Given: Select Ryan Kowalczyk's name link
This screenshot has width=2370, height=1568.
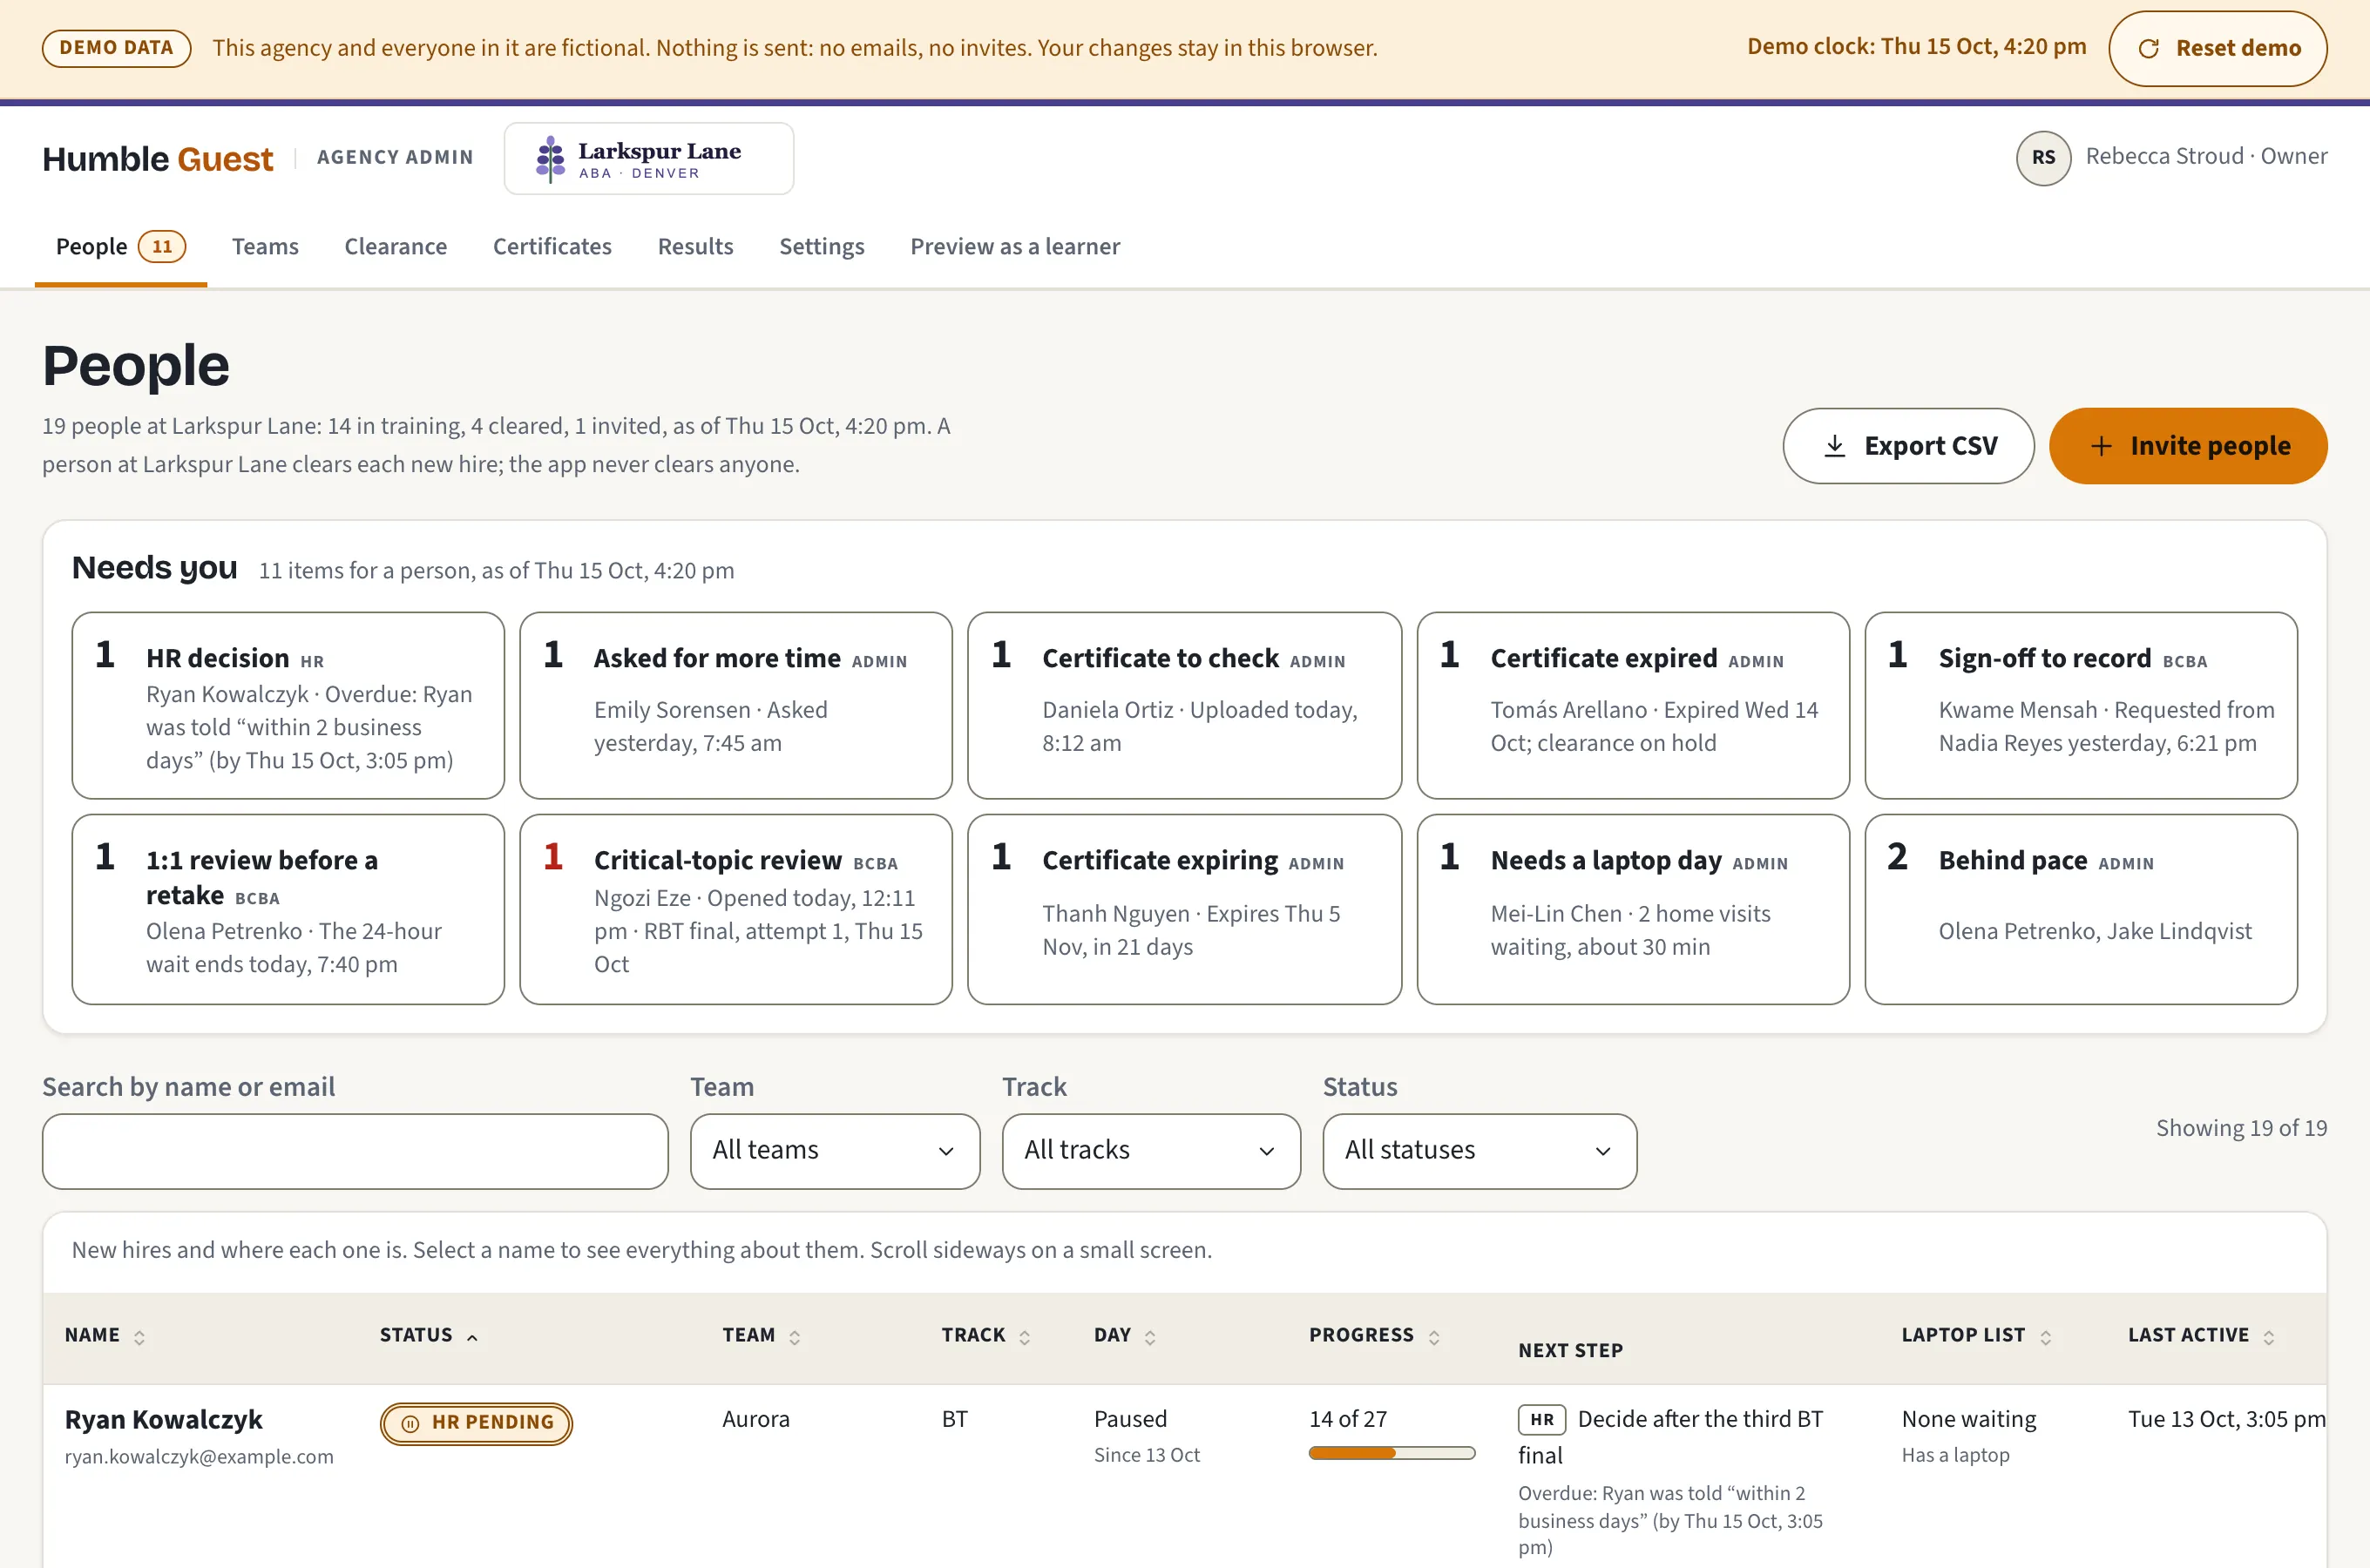Looking at the screenshot, I should point(163,1419).
